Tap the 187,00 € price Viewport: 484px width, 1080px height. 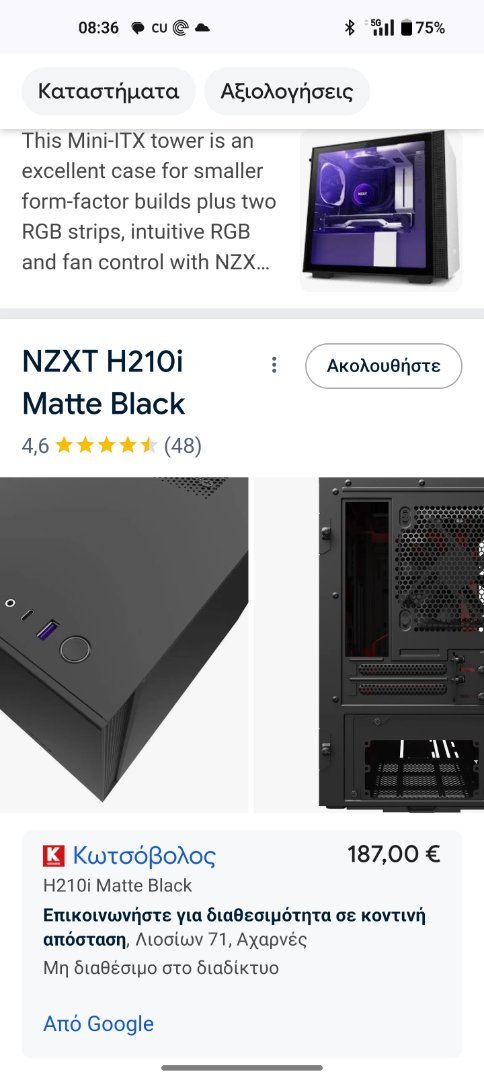pyautogui.click(x=394, y=854)
